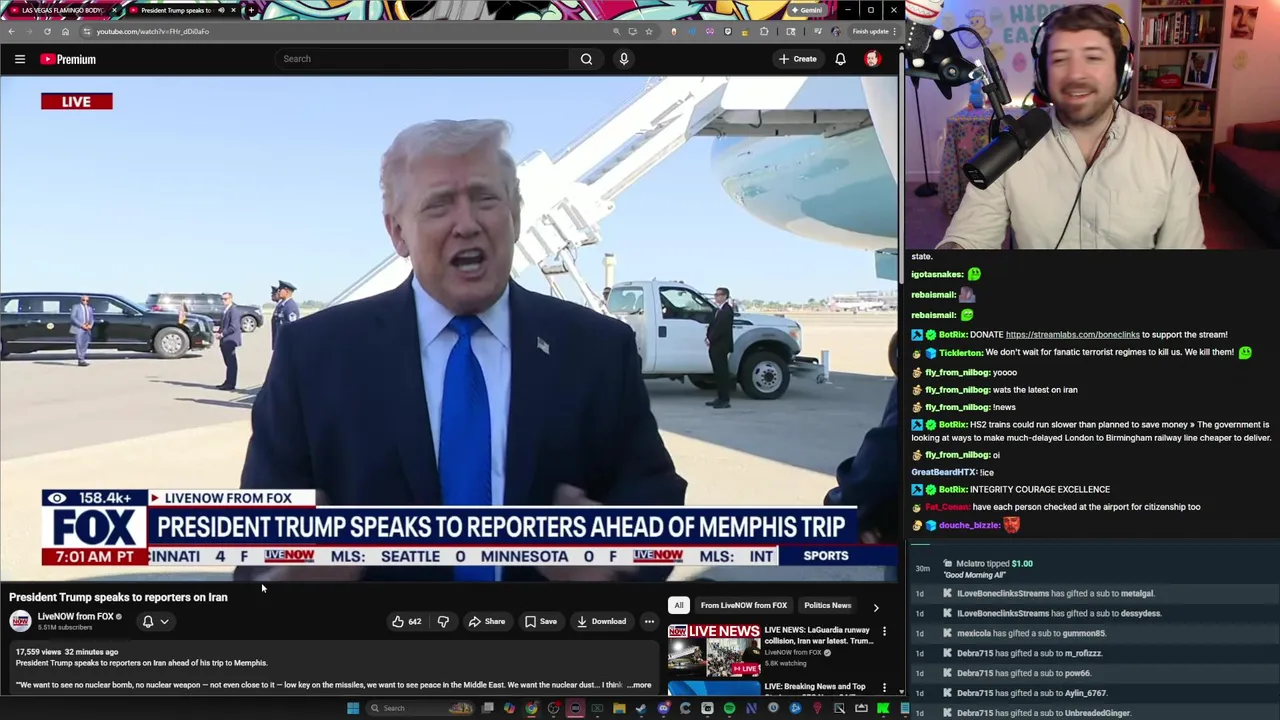Viewport: 1280px width, 720px height.
Task: Go to the browser home page
Action: tap(65, 31)
